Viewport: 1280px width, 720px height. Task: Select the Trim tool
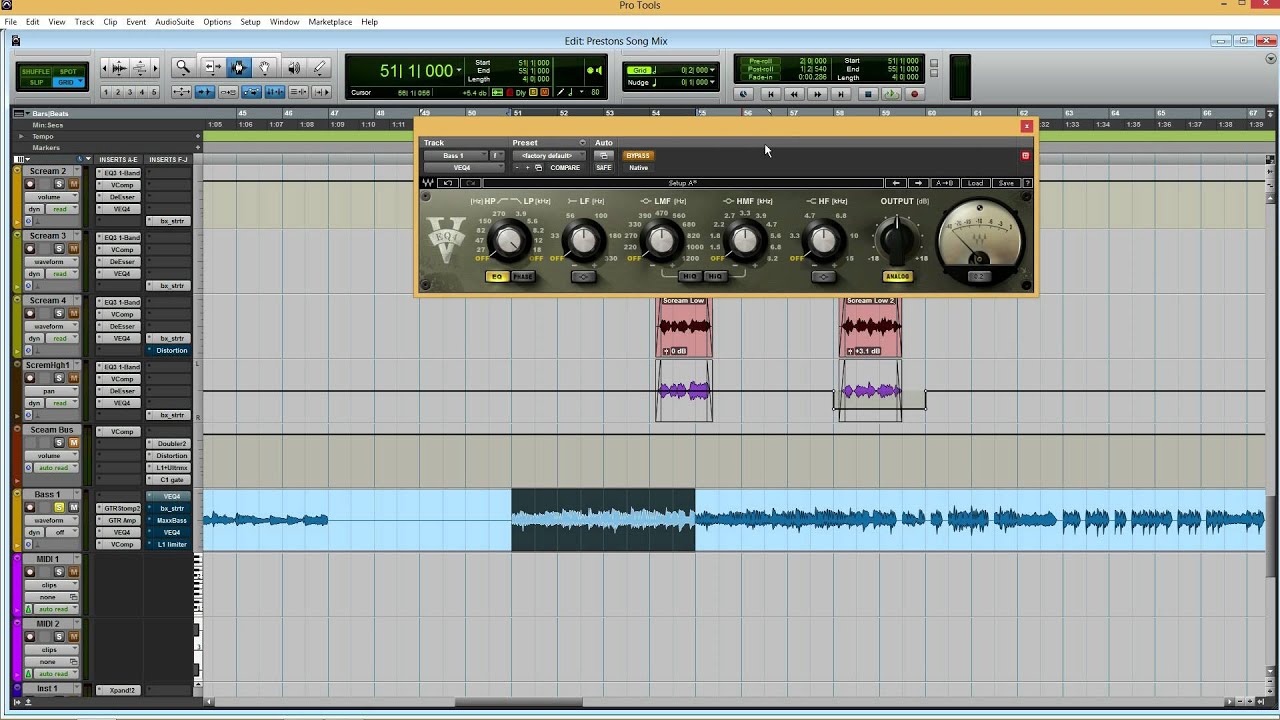point(212,68)
